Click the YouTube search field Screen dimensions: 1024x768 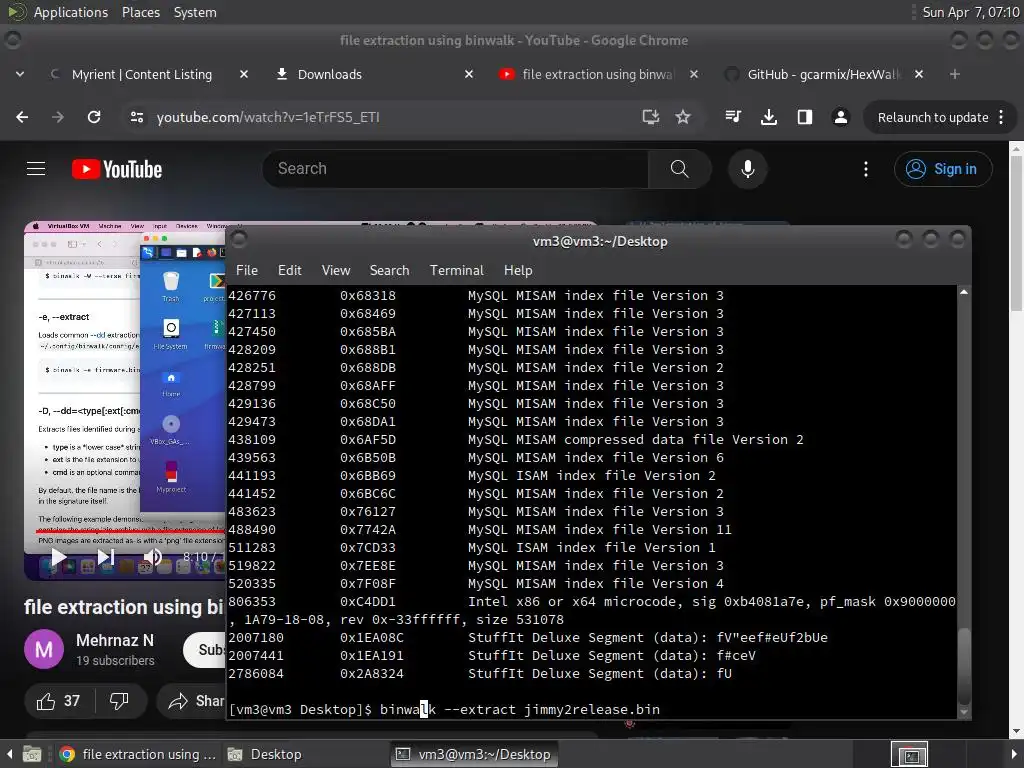(455, 169)
